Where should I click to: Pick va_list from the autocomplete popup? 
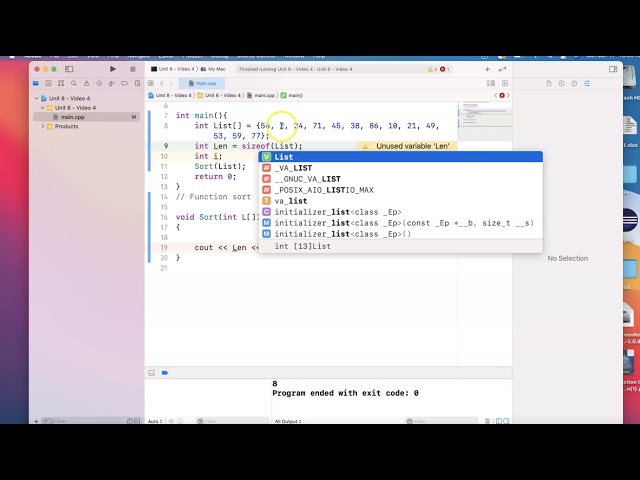(291, 201)
